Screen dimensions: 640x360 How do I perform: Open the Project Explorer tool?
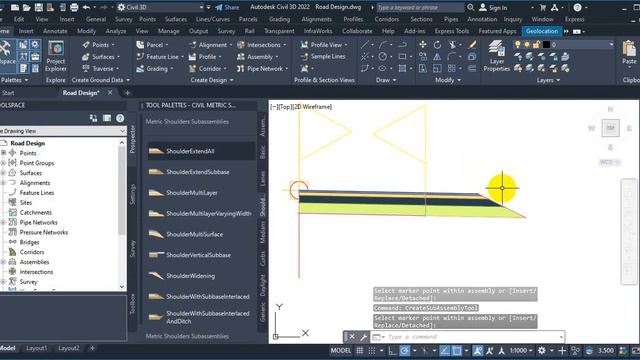point(56,56)
